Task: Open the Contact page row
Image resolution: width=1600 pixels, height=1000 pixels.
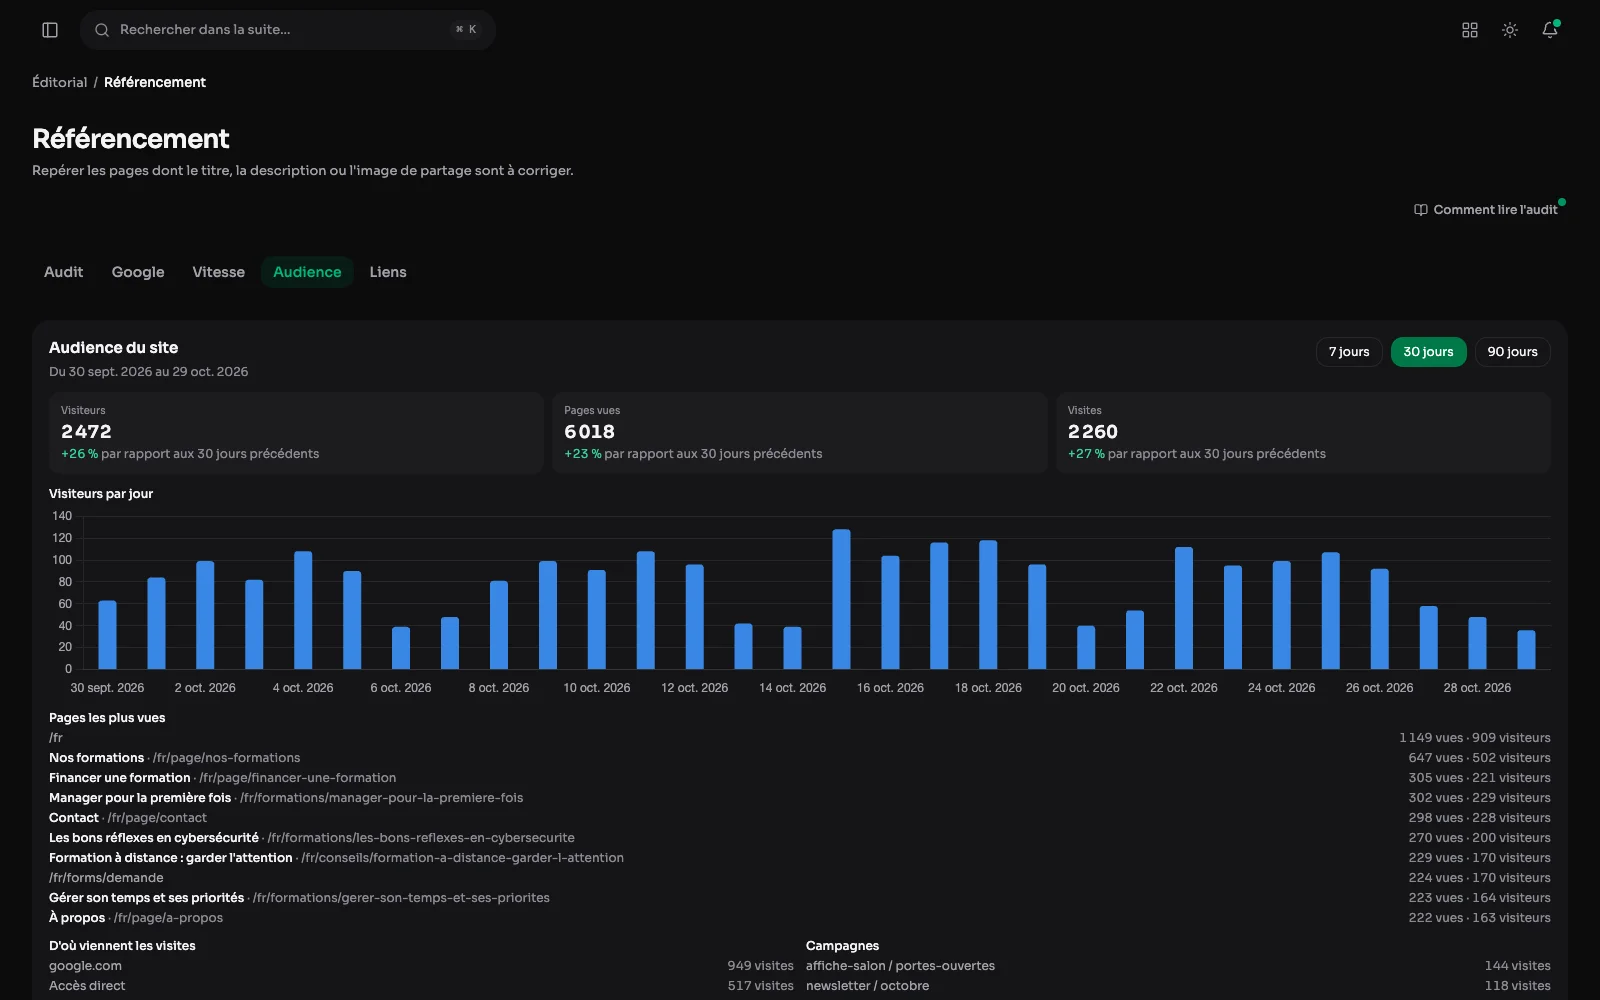Action: click(800, 818)
